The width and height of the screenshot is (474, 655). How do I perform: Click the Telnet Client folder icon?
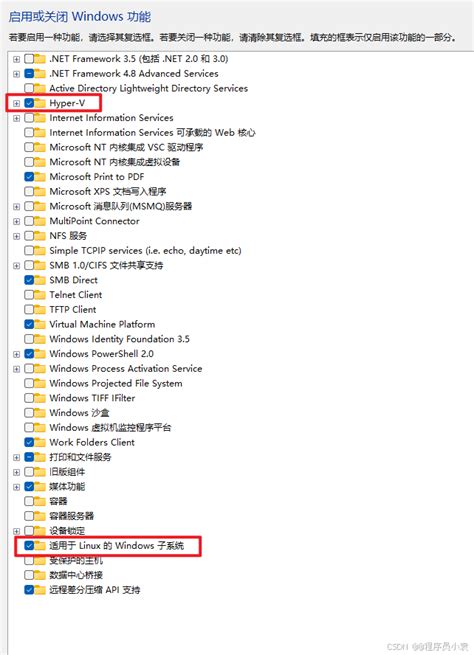pyautogui.click(x=40, y=295)
